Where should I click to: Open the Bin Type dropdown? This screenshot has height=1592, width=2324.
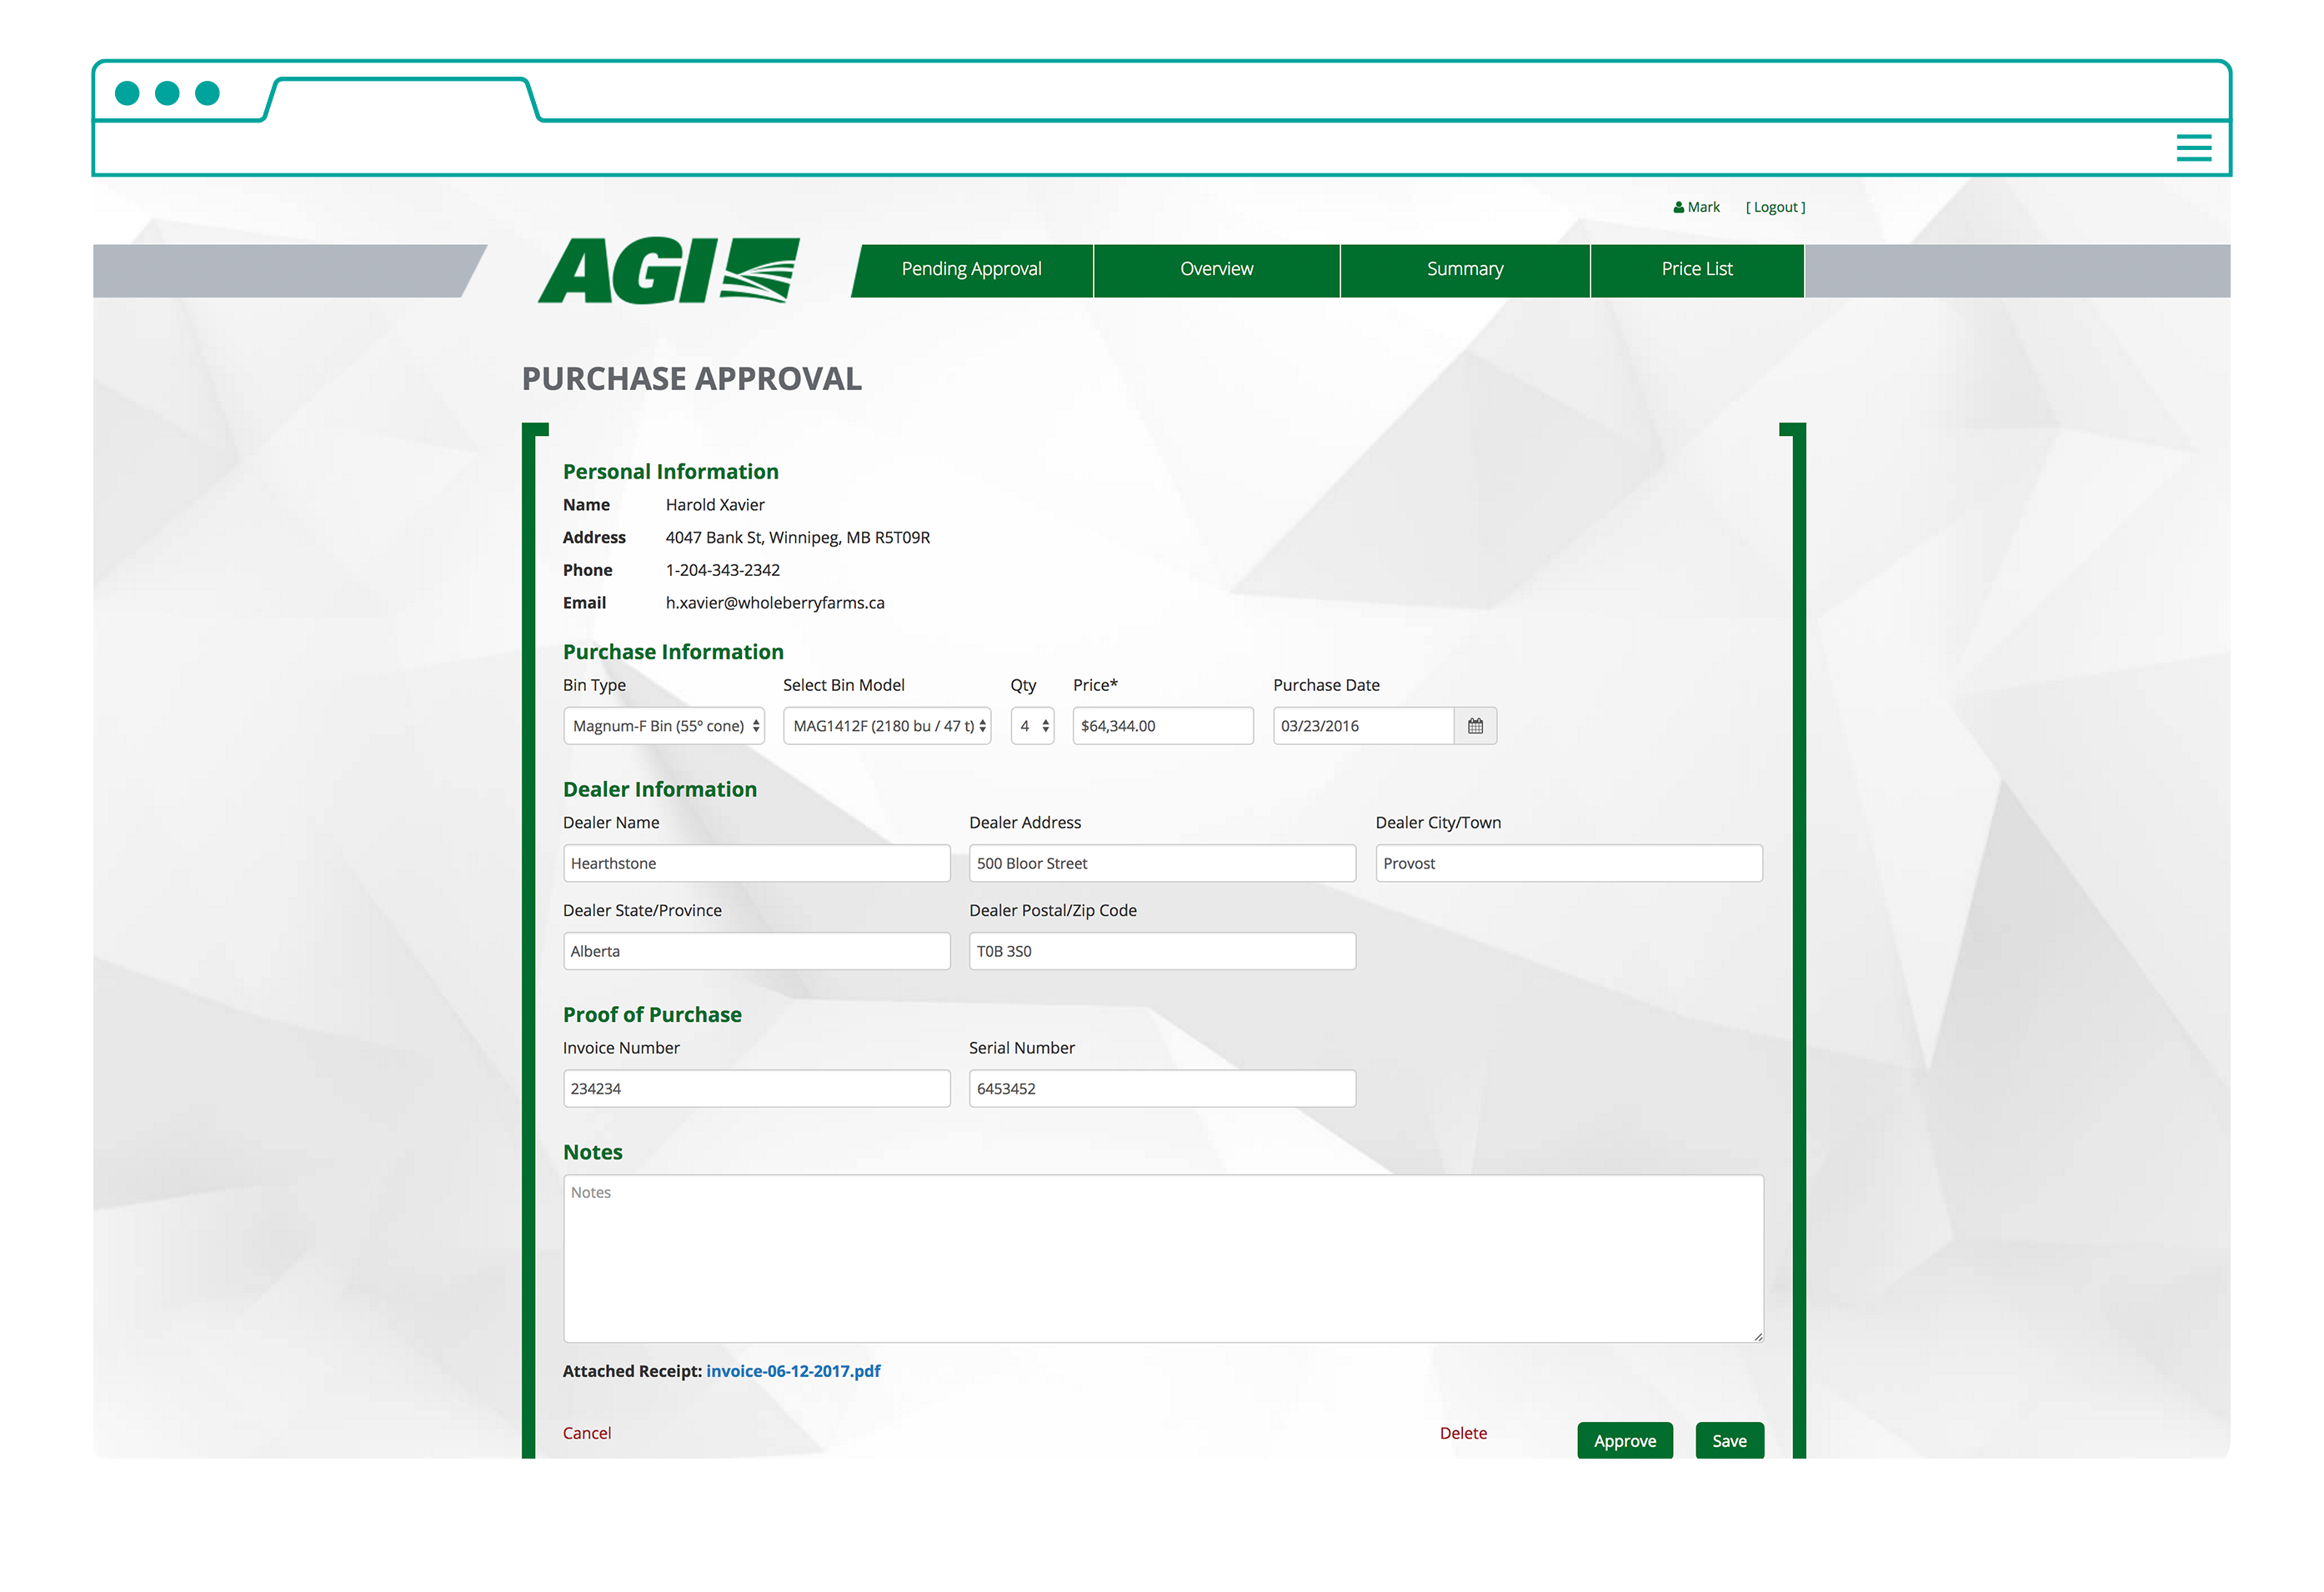[664, 726]
